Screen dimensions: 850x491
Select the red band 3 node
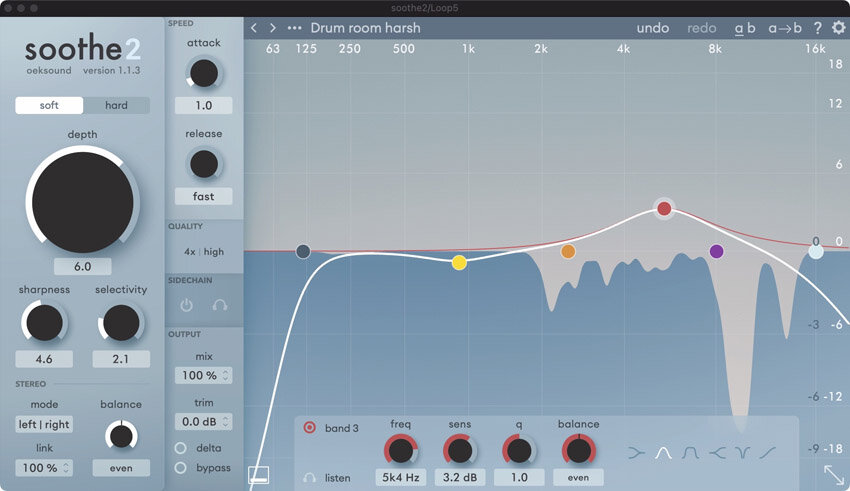click(664, 208)
